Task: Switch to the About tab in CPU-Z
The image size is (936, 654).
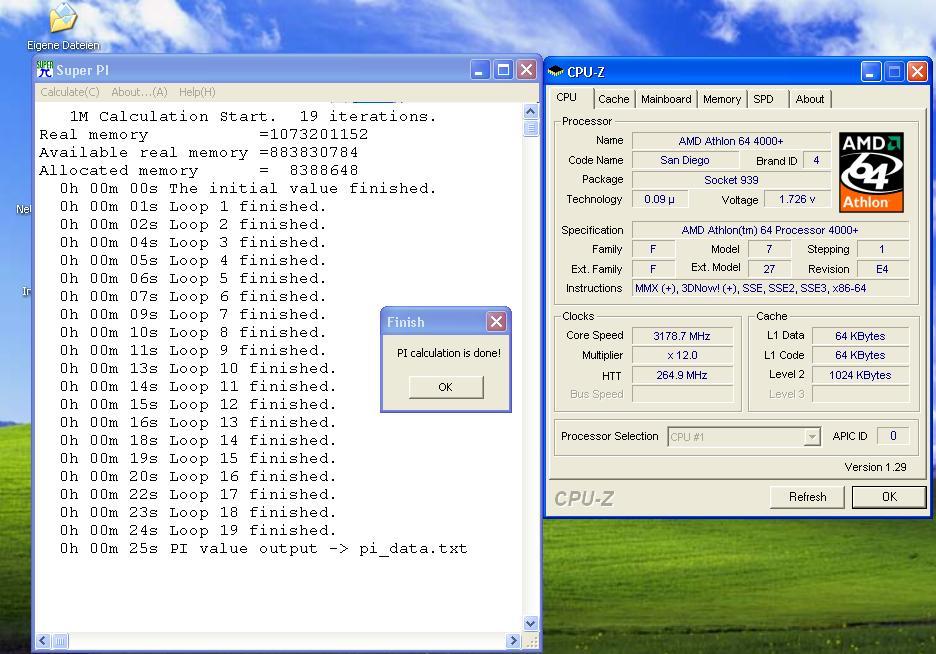Action: click(x=809, y=99)
